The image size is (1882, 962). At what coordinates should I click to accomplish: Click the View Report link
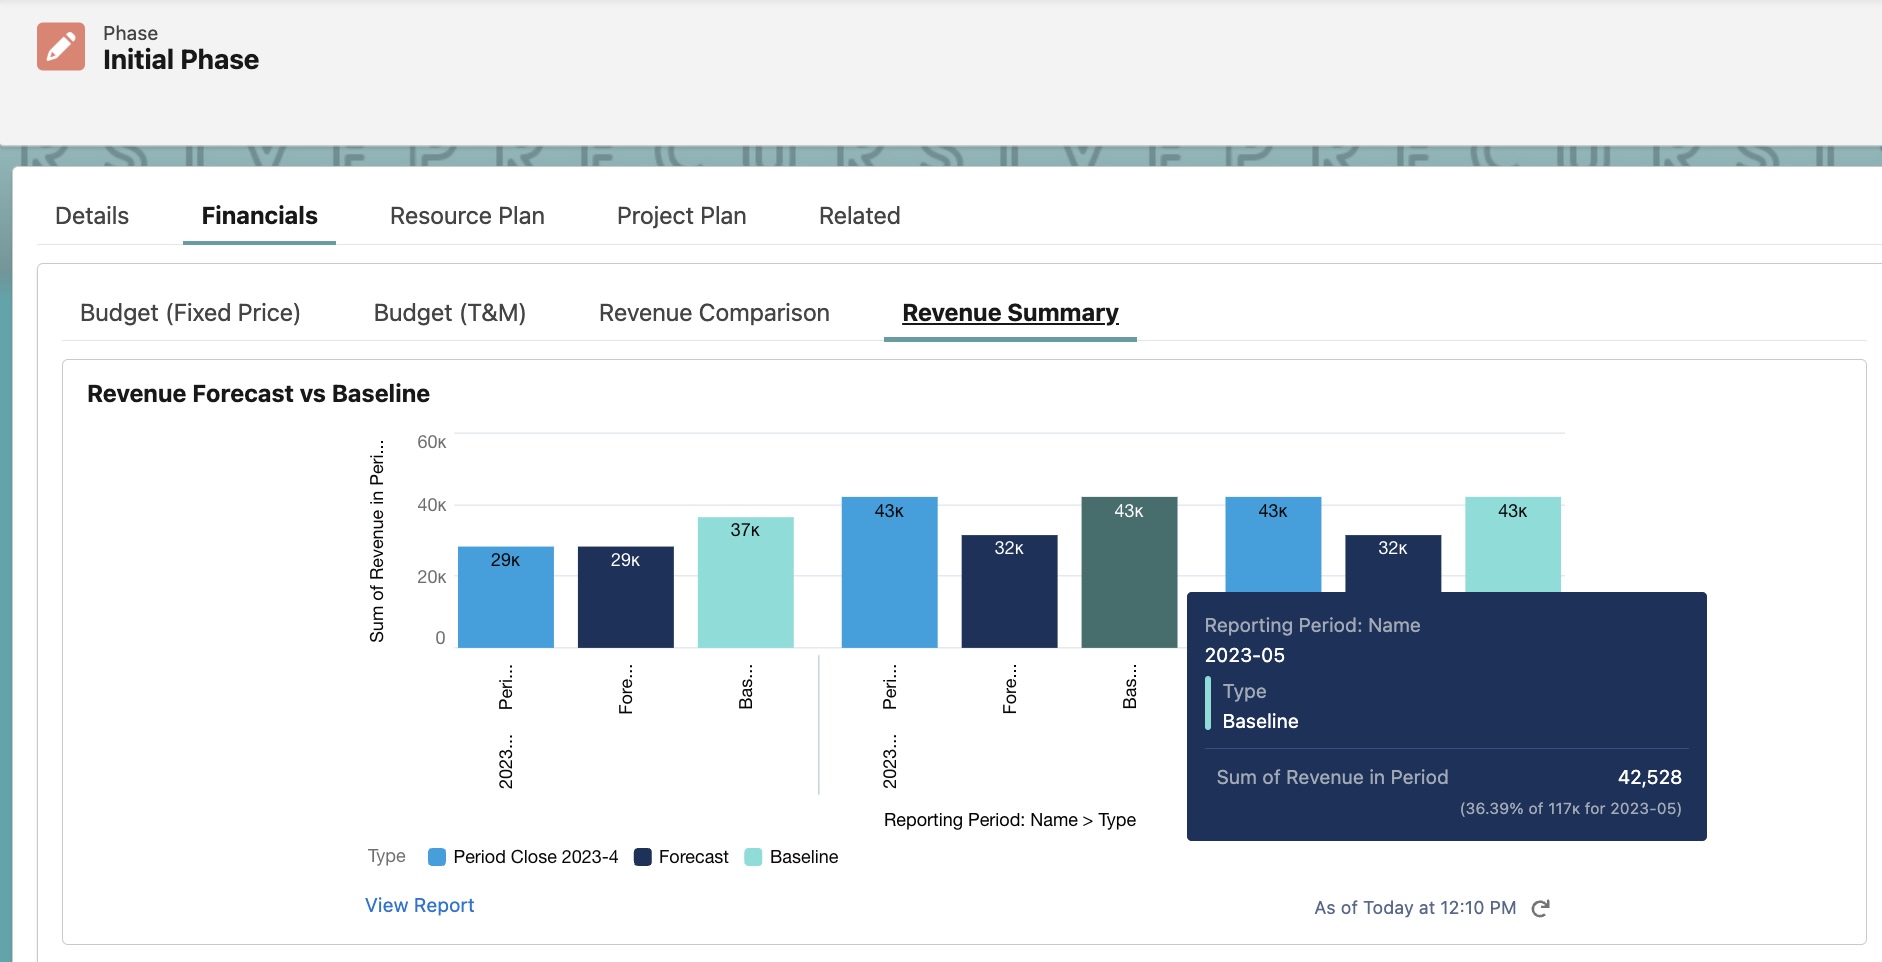(418, 904)
